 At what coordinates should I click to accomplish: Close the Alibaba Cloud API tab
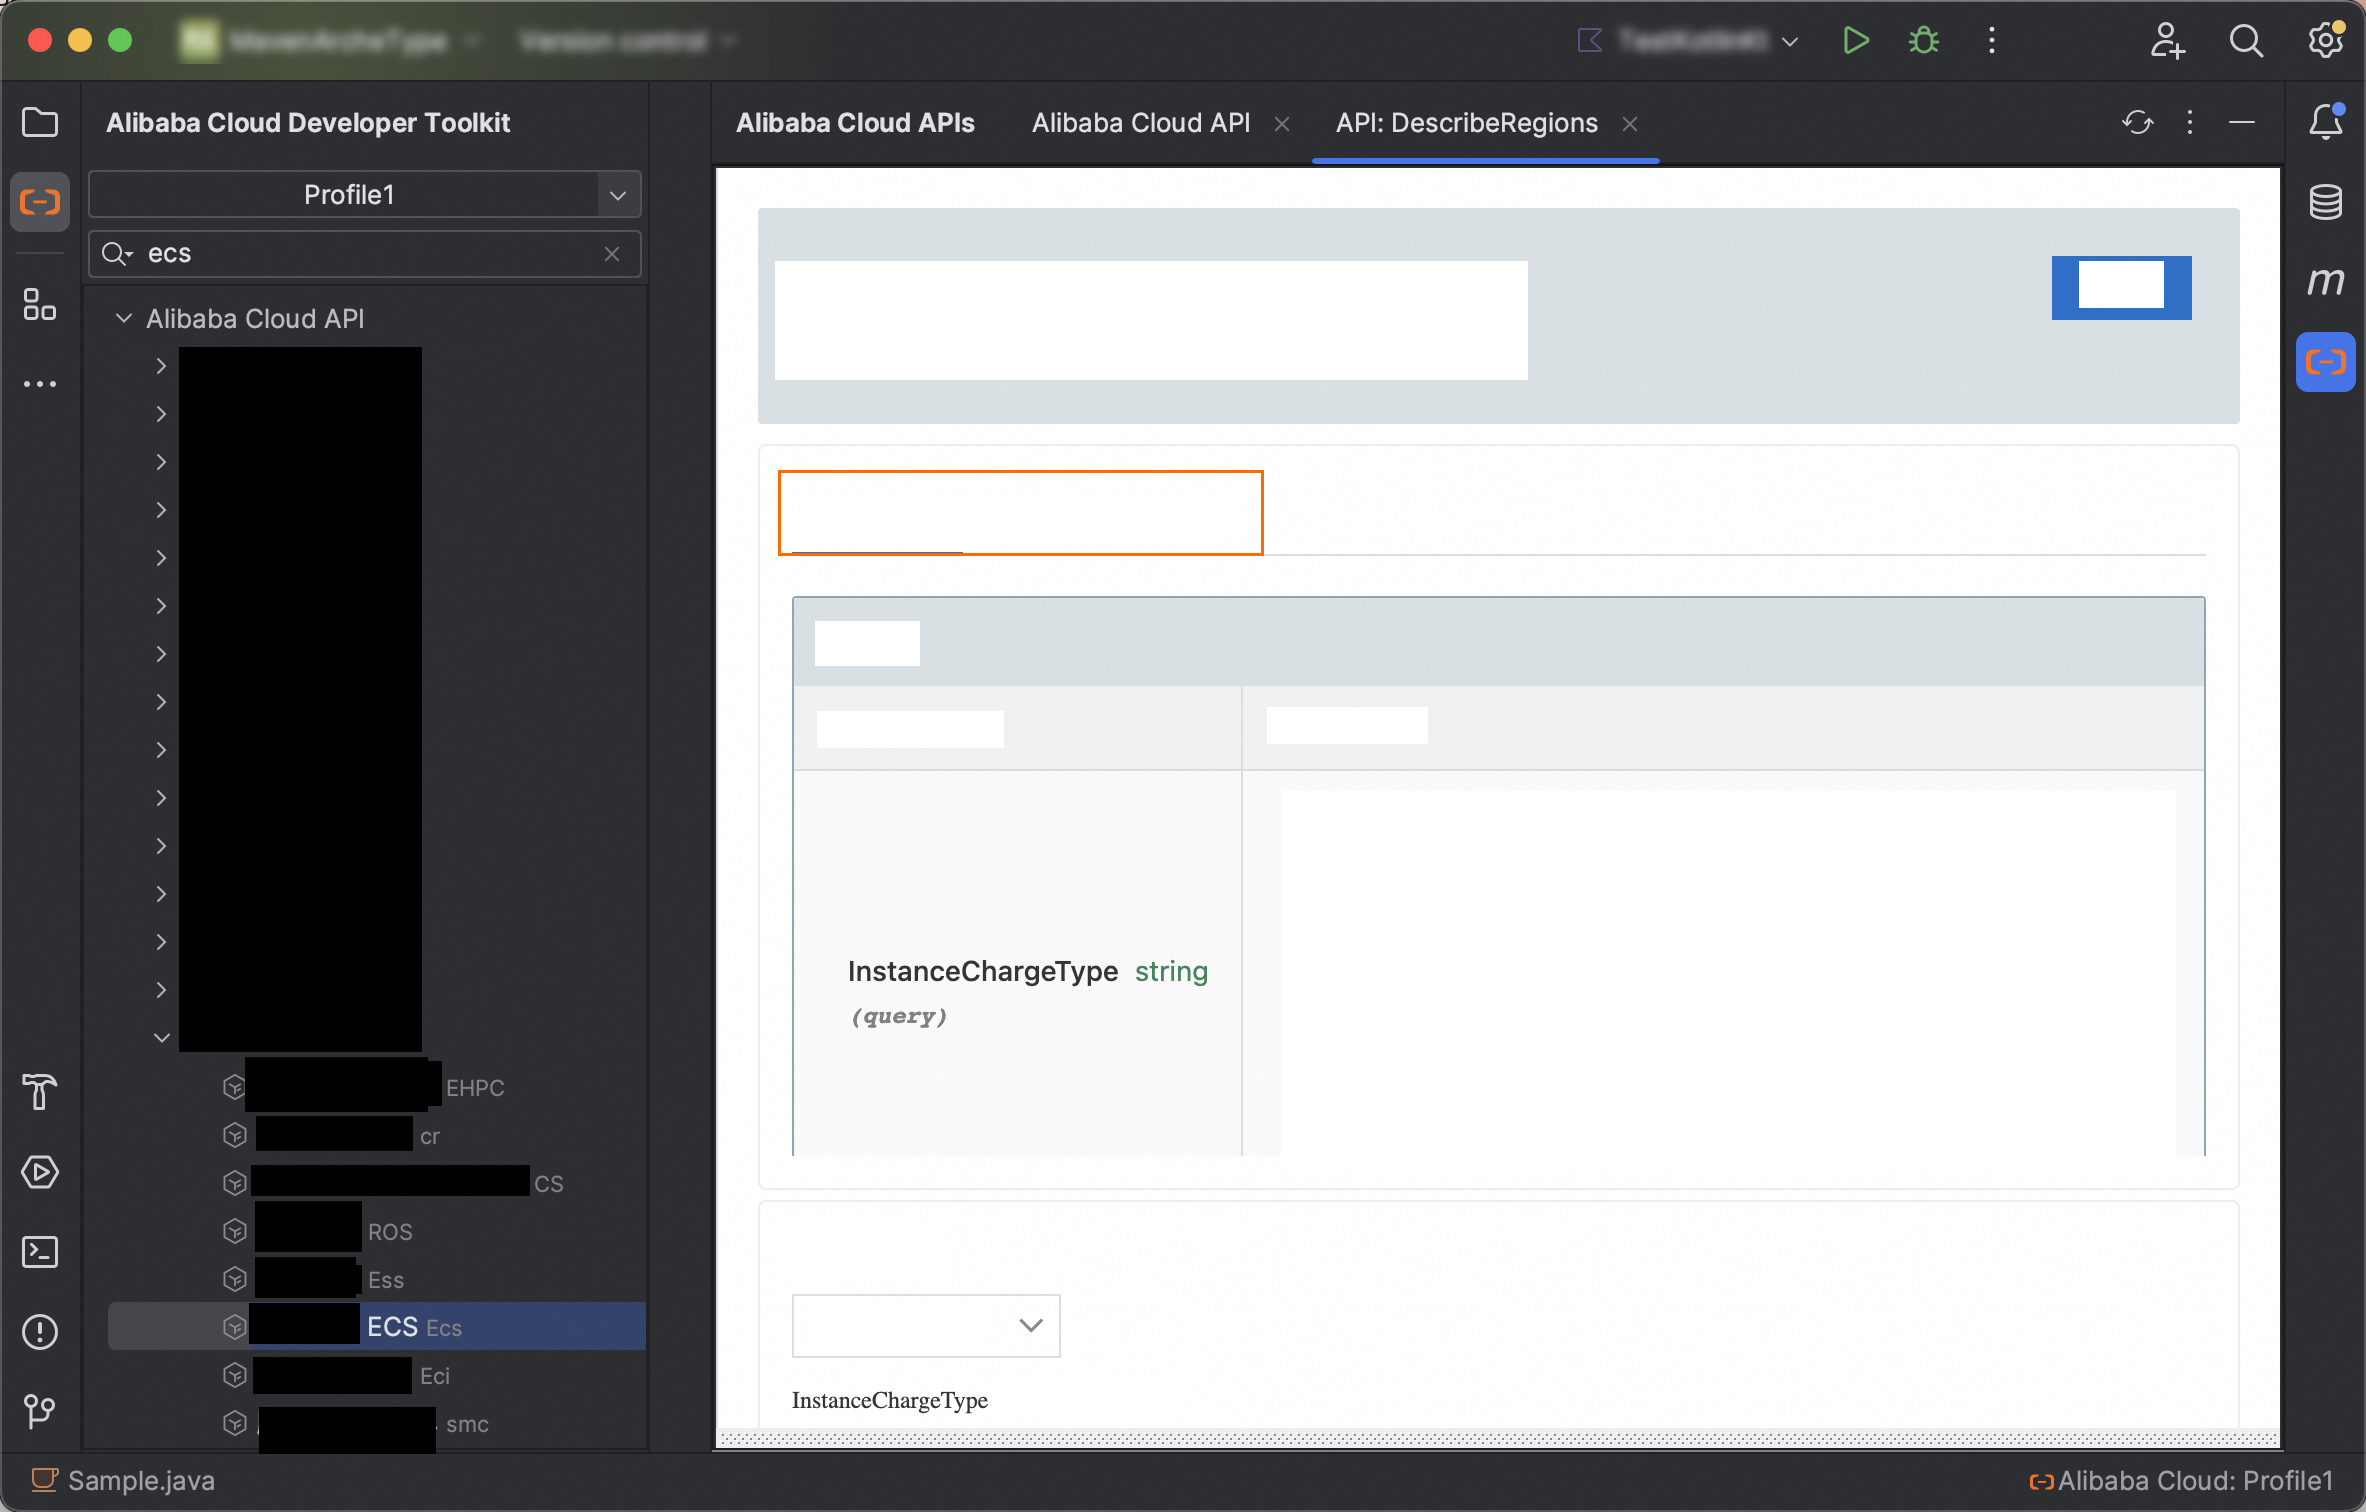pos(1282,124)
